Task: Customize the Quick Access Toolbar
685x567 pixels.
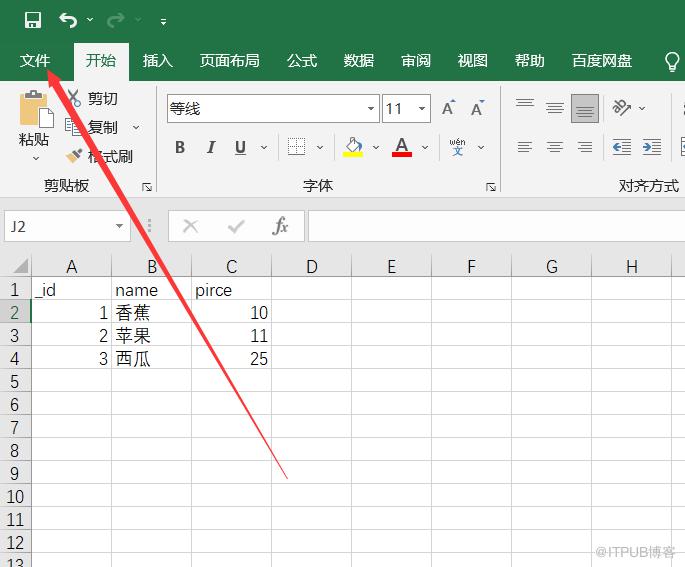Action: click(x=163, y=21)
